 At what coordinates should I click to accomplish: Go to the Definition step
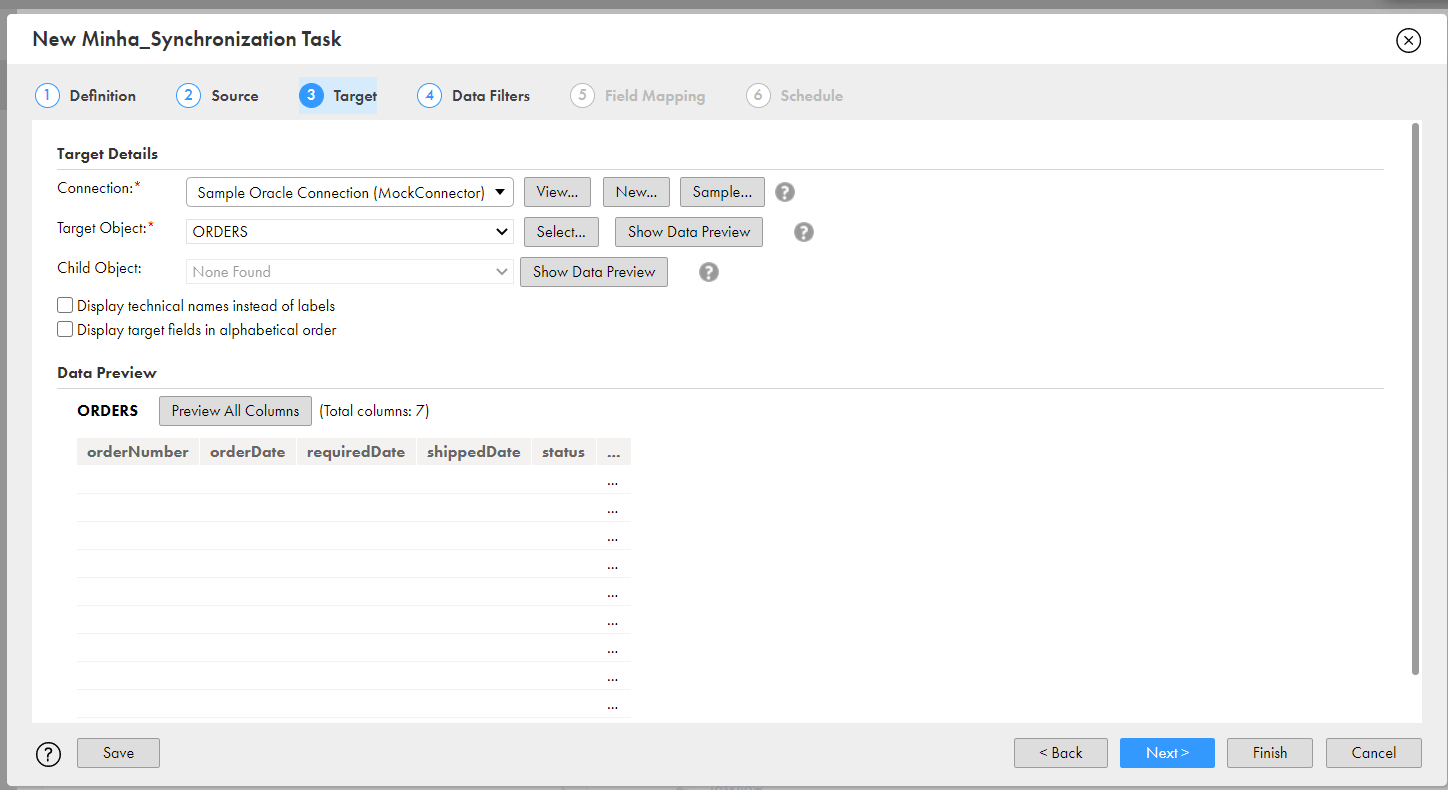click(x=86, y=96)
